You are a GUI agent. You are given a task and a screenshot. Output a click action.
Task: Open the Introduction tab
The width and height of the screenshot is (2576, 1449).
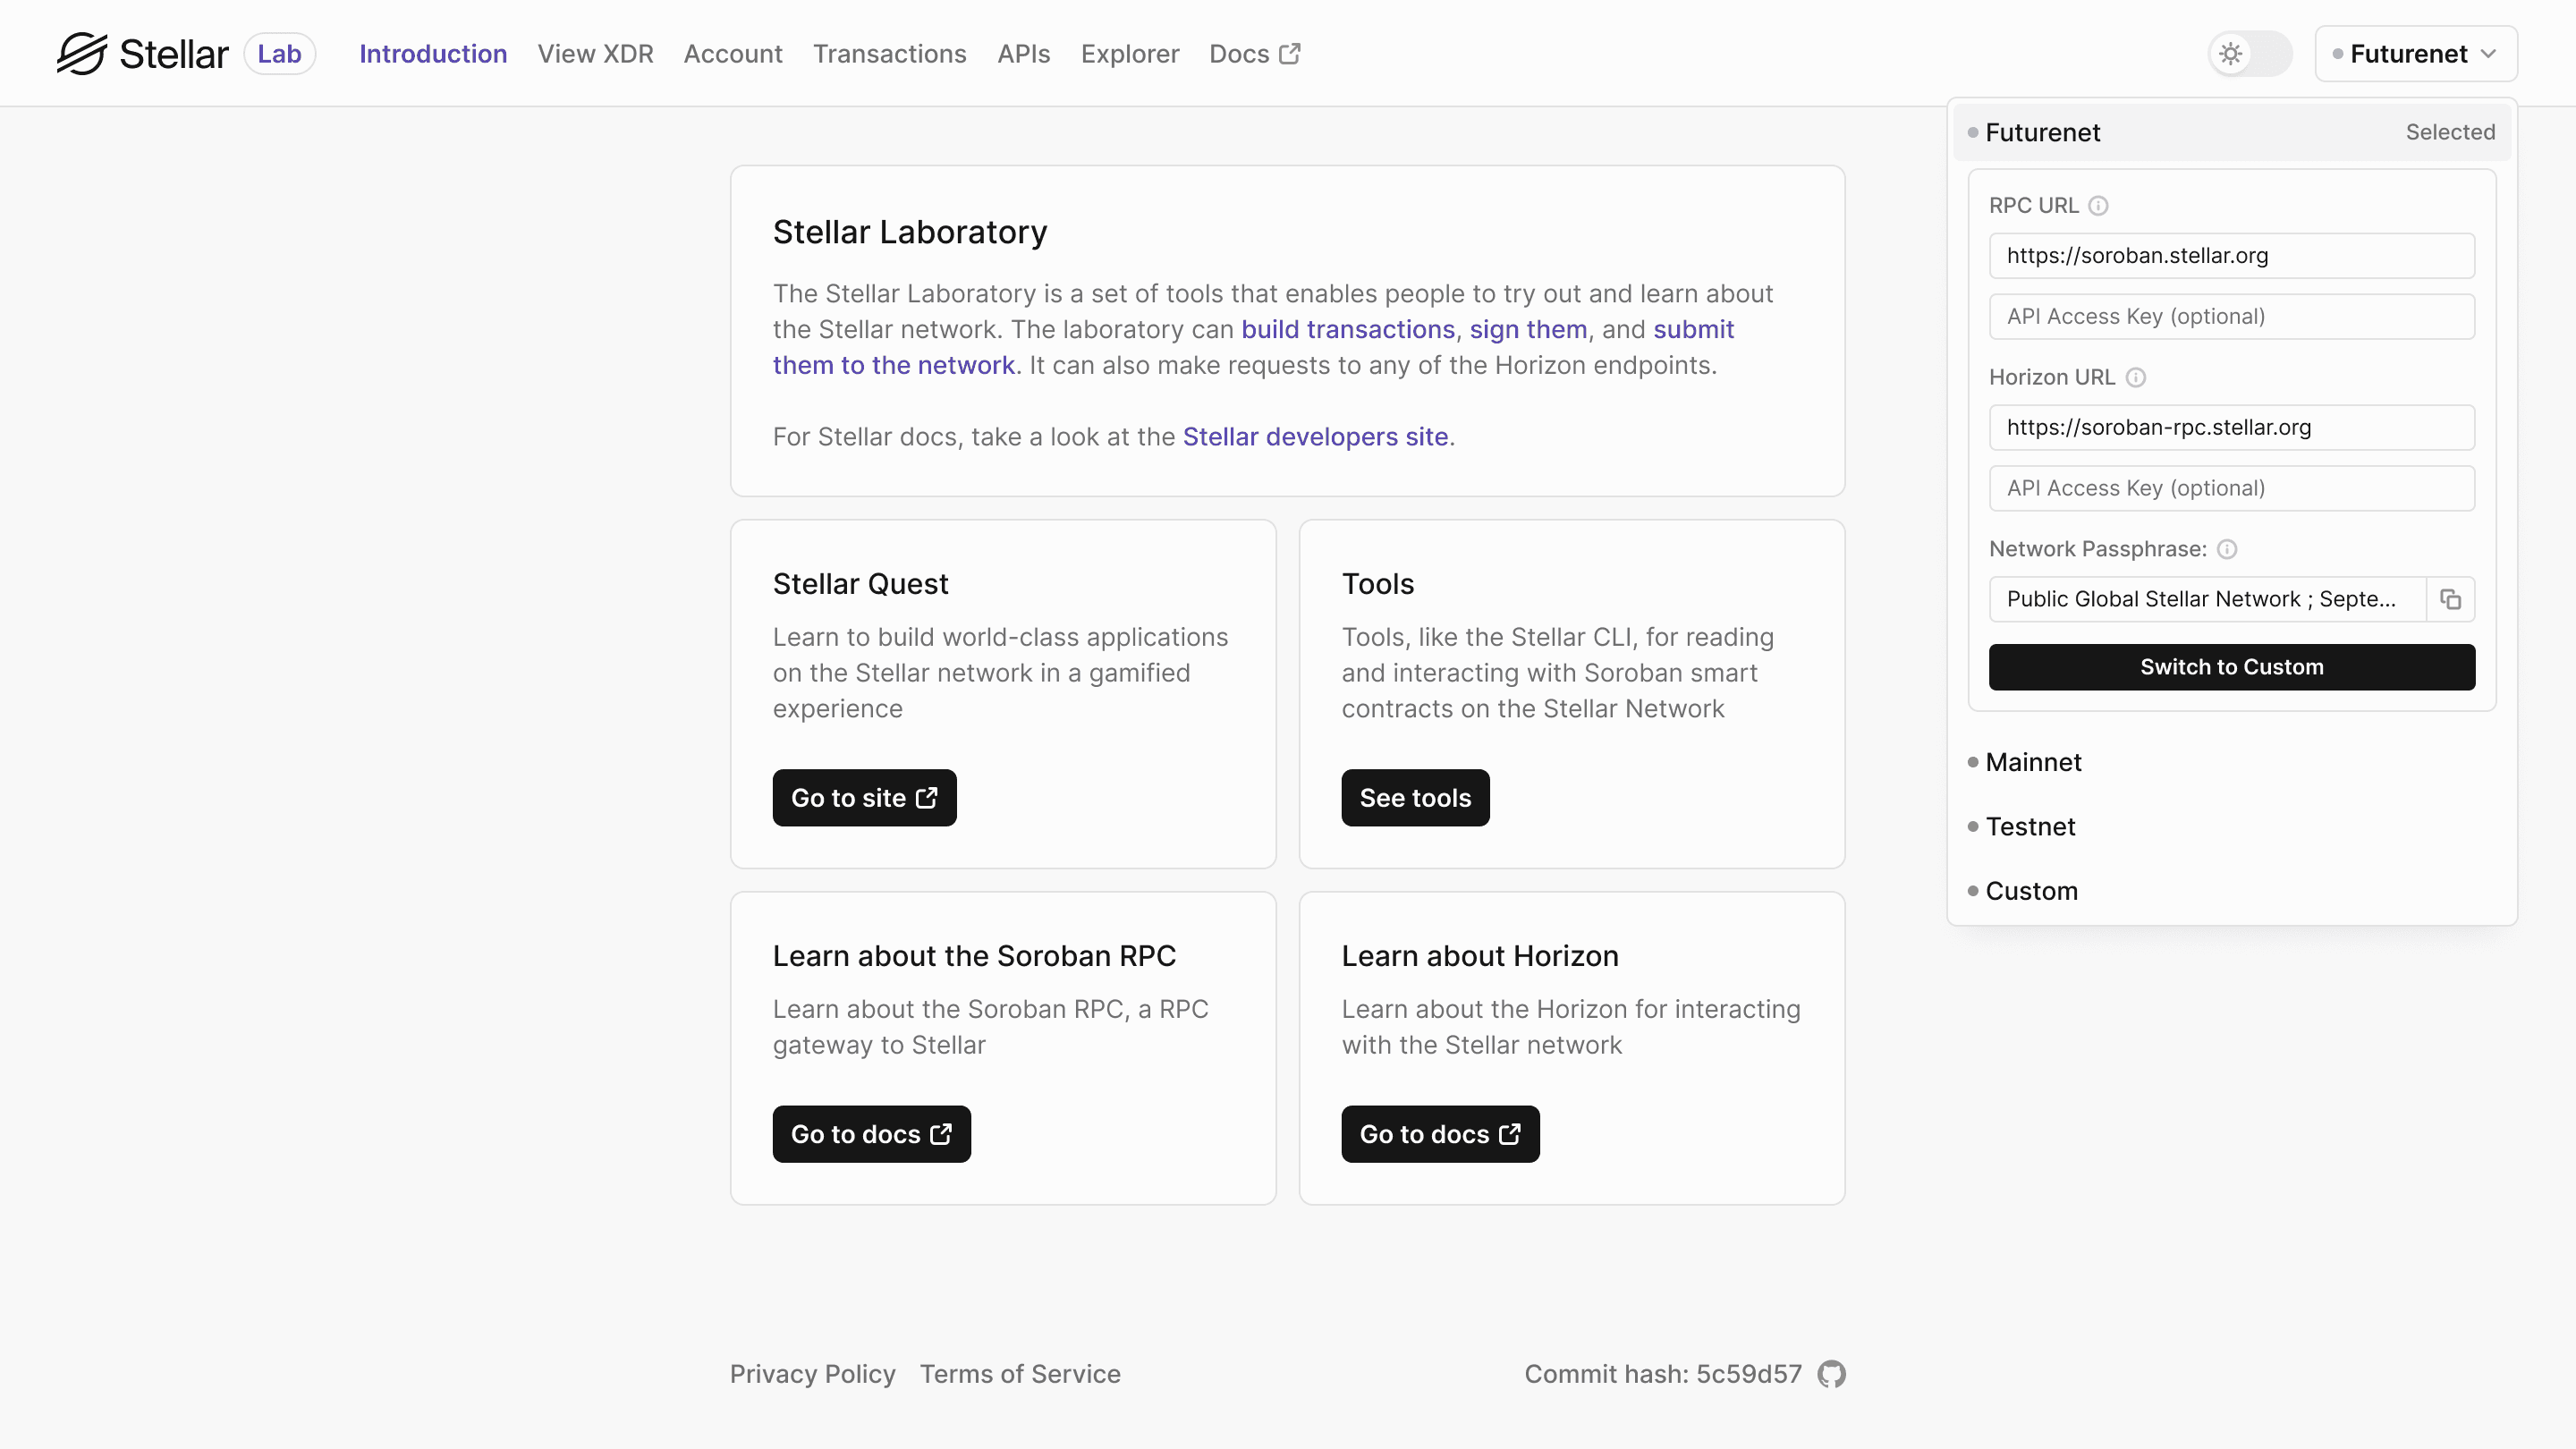pos(433,54)
